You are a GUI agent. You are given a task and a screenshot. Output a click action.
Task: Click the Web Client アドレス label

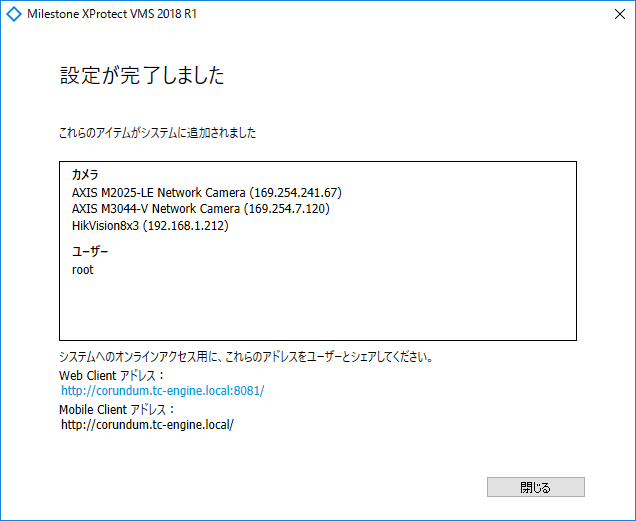(x=112, y=375)
